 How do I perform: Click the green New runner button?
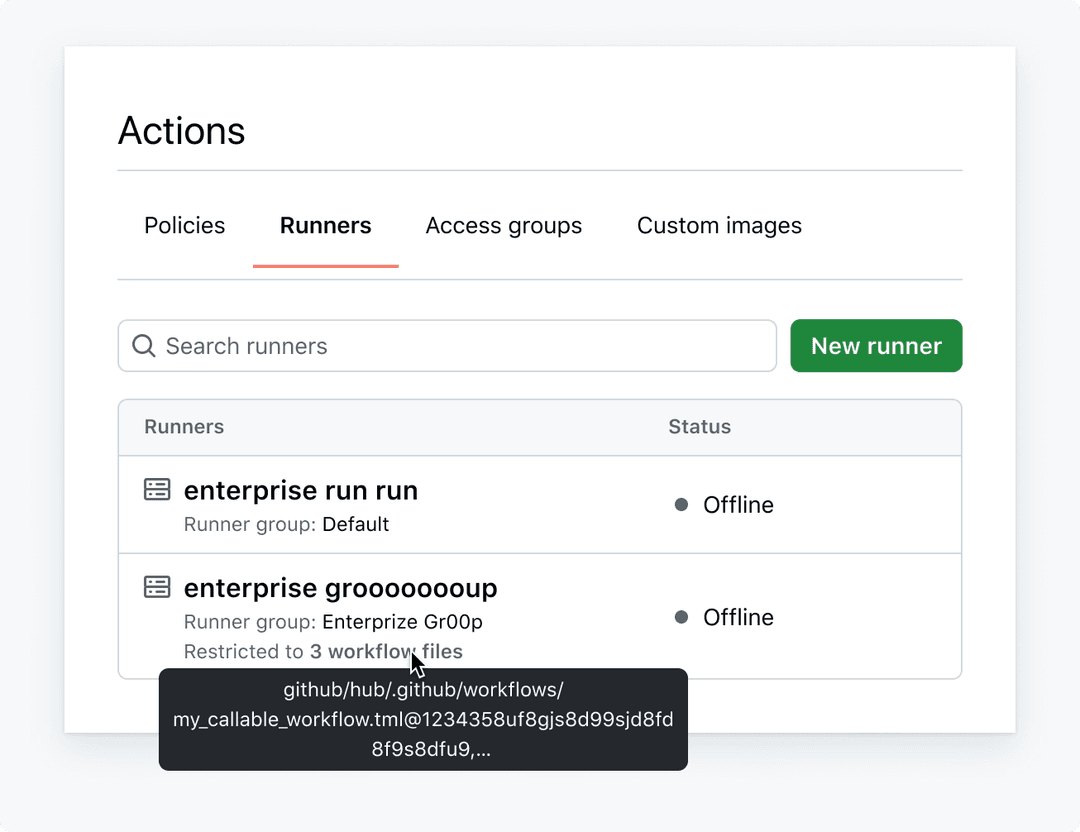pyautogui.click(x=876, y=345)
